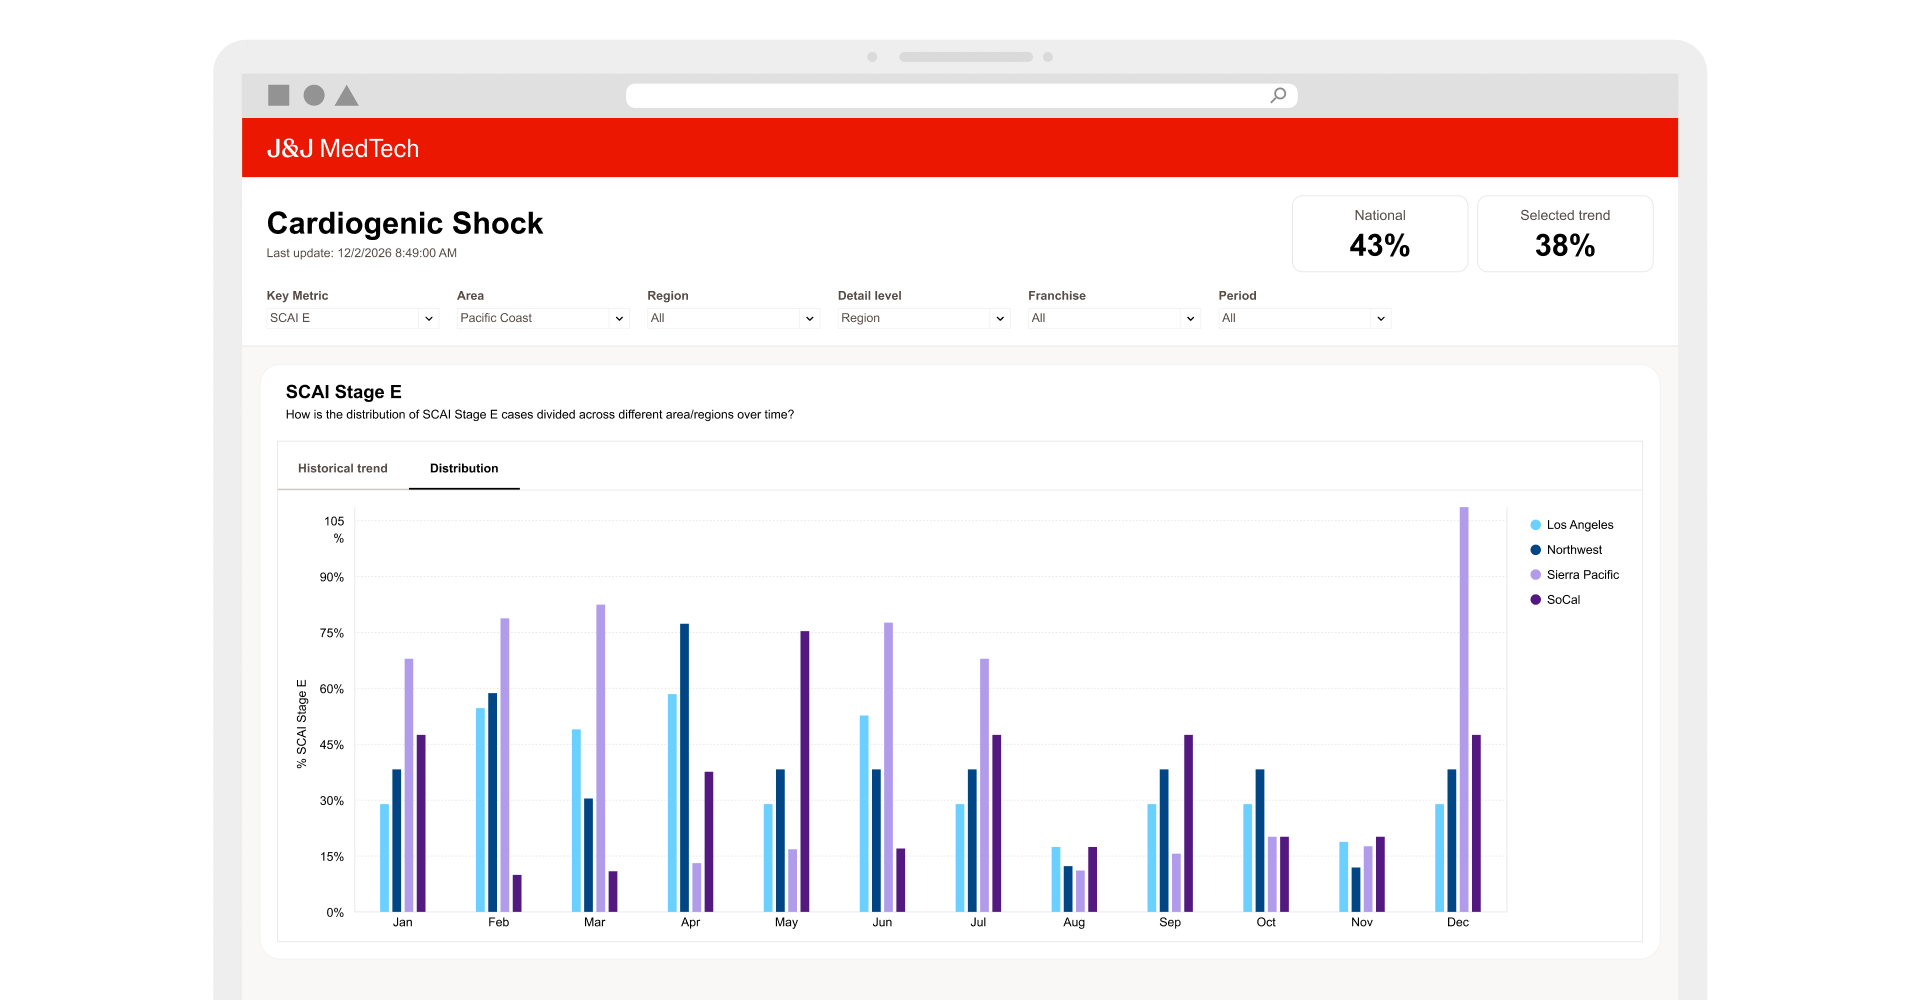The image size is (1920, 1000).
Task: Click the Selected trend 38% card
Action: click(1564, 233)
